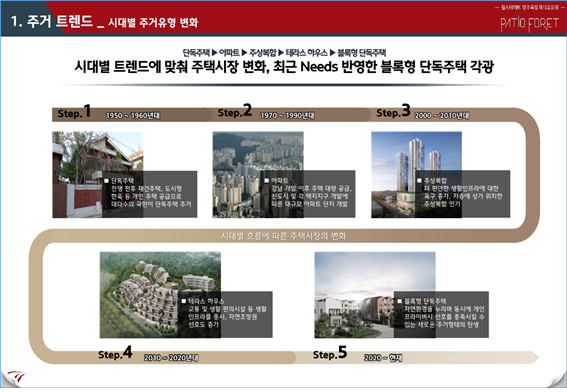Click the 테라스 하우스 description box

225,315
